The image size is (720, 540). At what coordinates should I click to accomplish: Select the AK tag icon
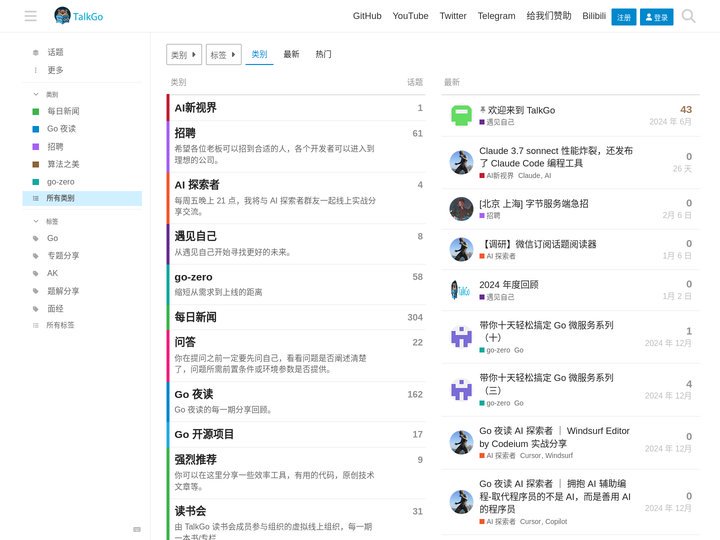(x=35, y=273)
